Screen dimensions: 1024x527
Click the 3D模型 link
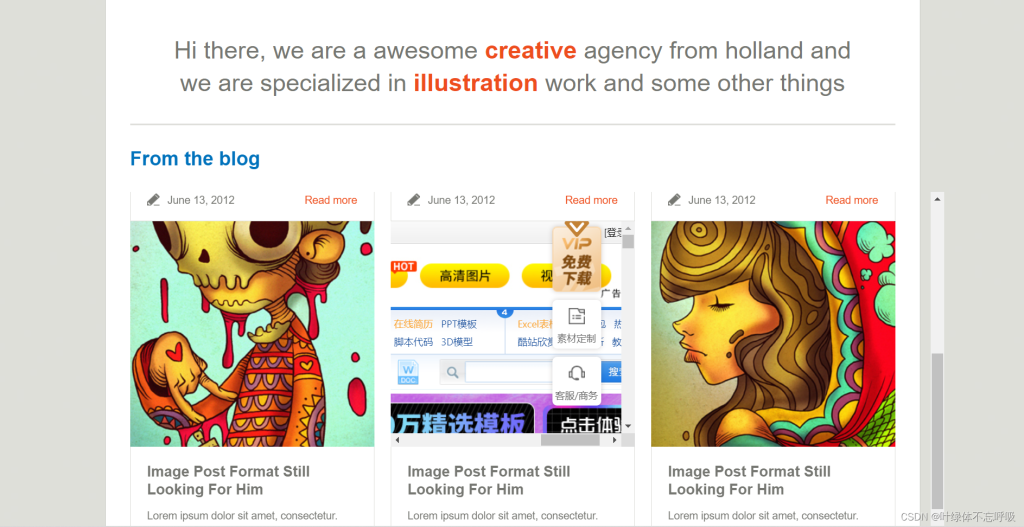click(456, 342)
